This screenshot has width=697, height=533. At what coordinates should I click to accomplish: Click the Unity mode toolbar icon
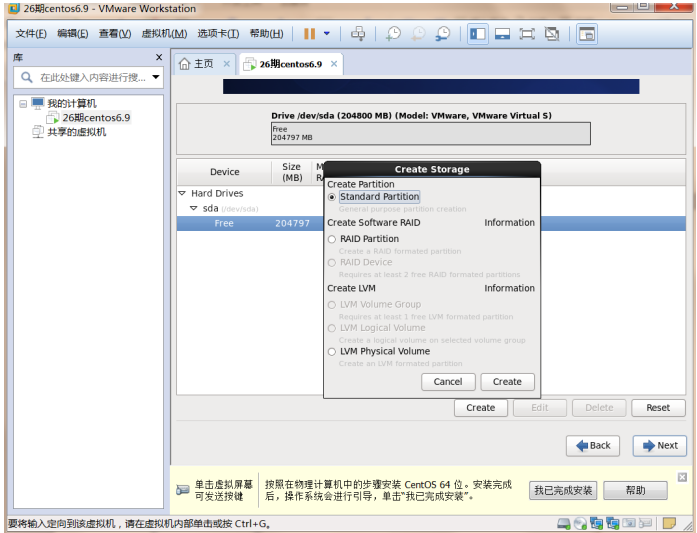pos(552,34)
